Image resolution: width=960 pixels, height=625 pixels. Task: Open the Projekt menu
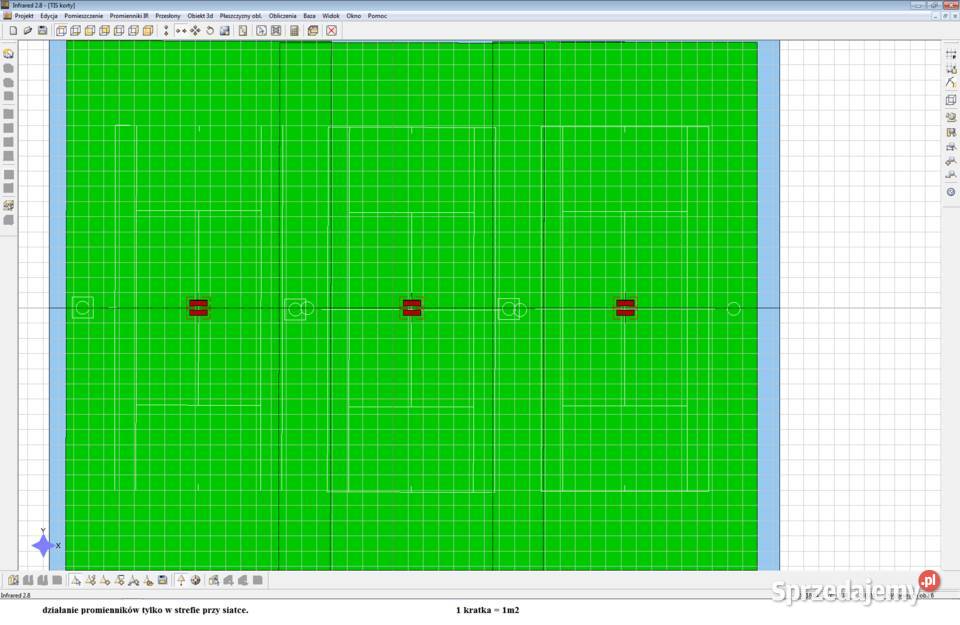(x=24, y=16)
